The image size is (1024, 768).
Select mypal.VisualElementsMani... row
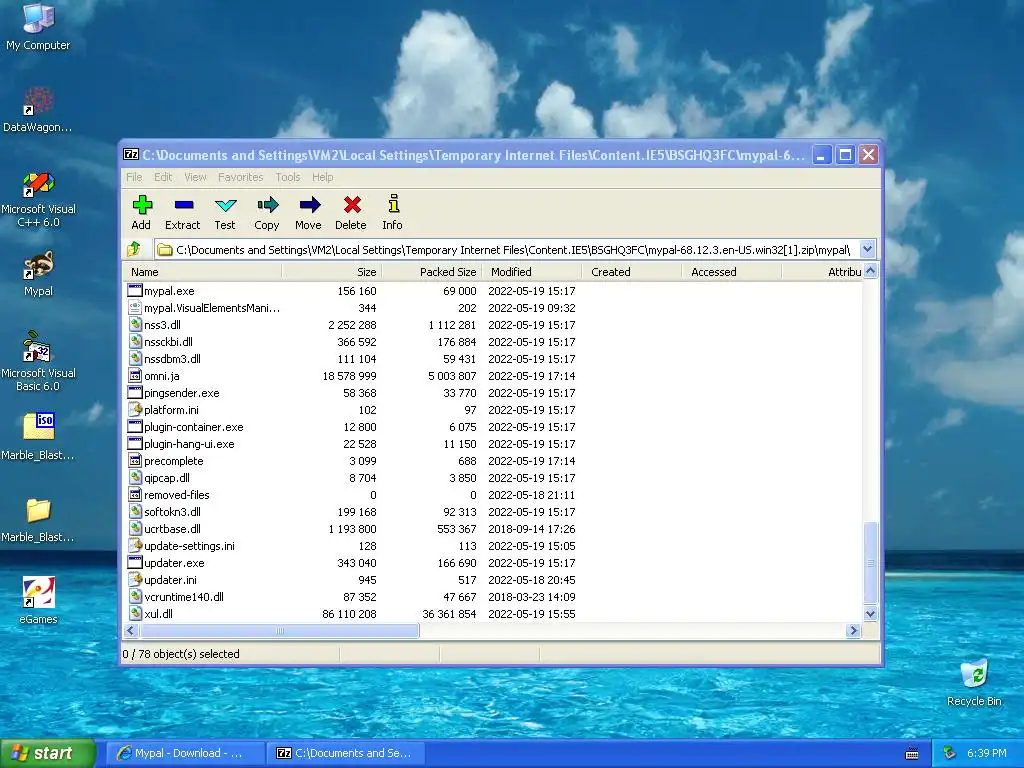pos(493,308)
